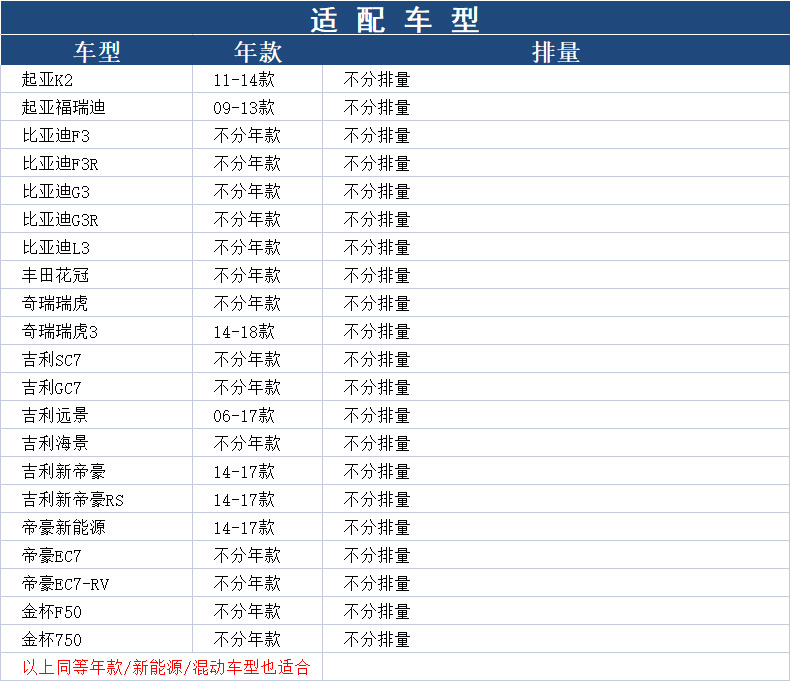Screen dimensions: 790x681
Task: Select the 排量 column header
Action: coord(556,52)
